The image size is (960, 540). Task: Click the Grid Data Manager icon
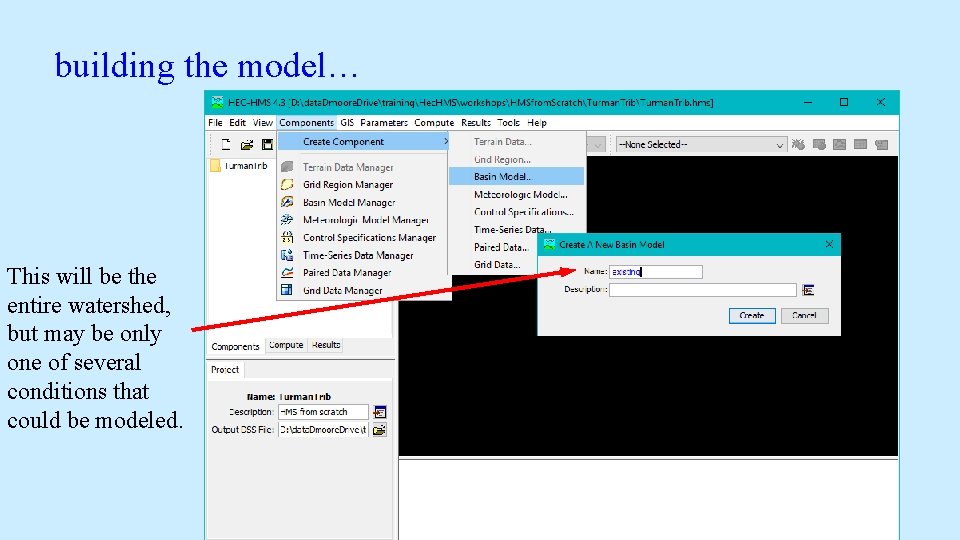[x=287, y=290]
